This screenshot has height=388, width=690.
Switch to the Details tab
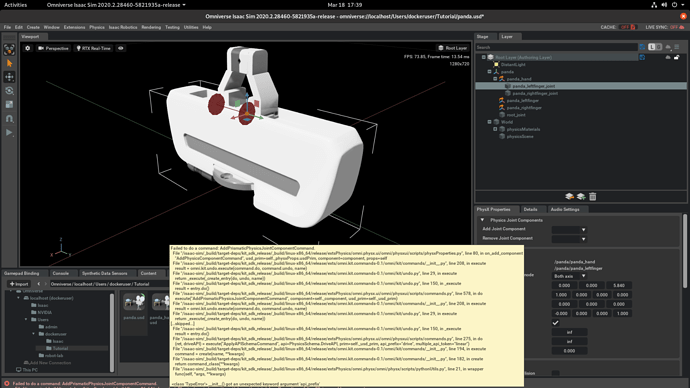(530, 209)
